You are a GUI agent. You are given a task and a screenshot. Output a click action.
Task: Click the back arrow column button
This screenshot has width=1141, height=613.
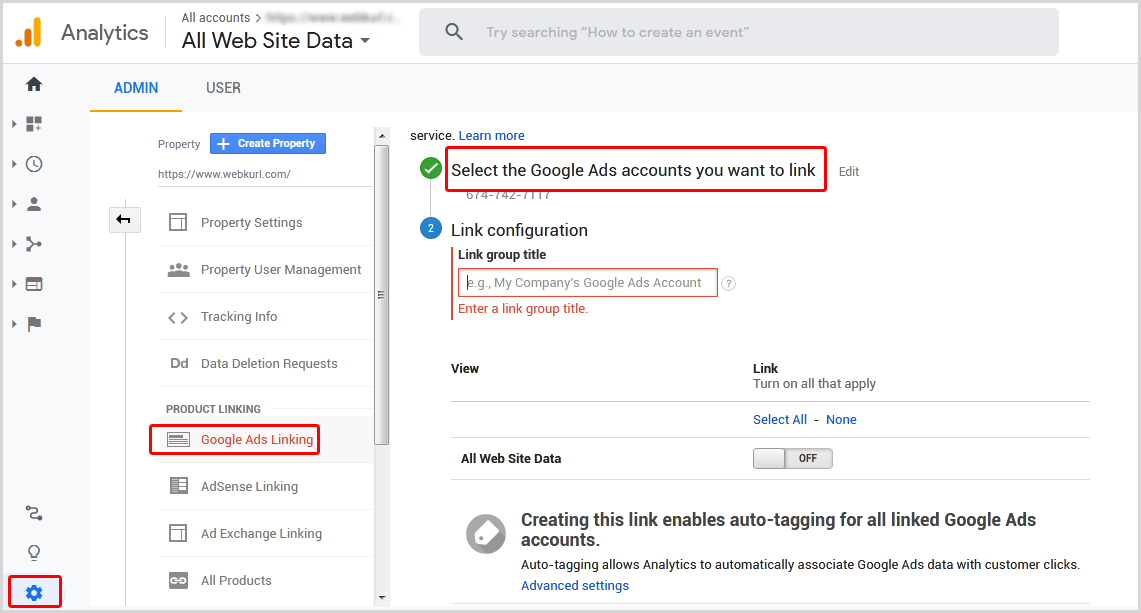coord(124,220)
